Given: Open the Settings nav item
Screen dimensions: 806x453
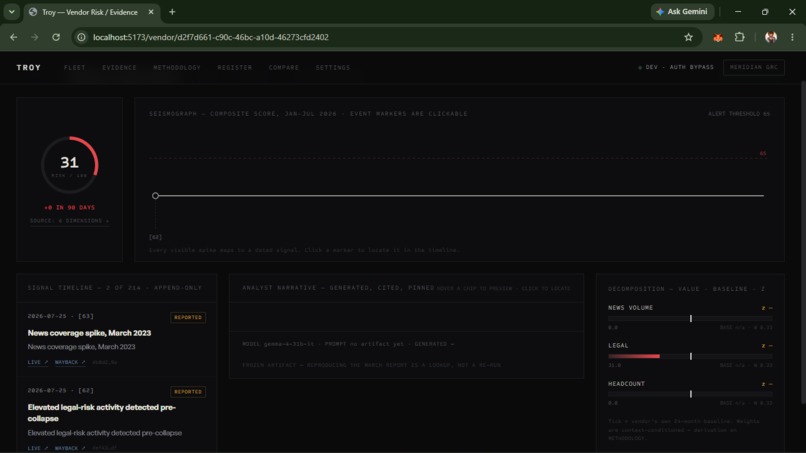Looking at the screenshot, I should pyautogui.click(x=333, y=67).
